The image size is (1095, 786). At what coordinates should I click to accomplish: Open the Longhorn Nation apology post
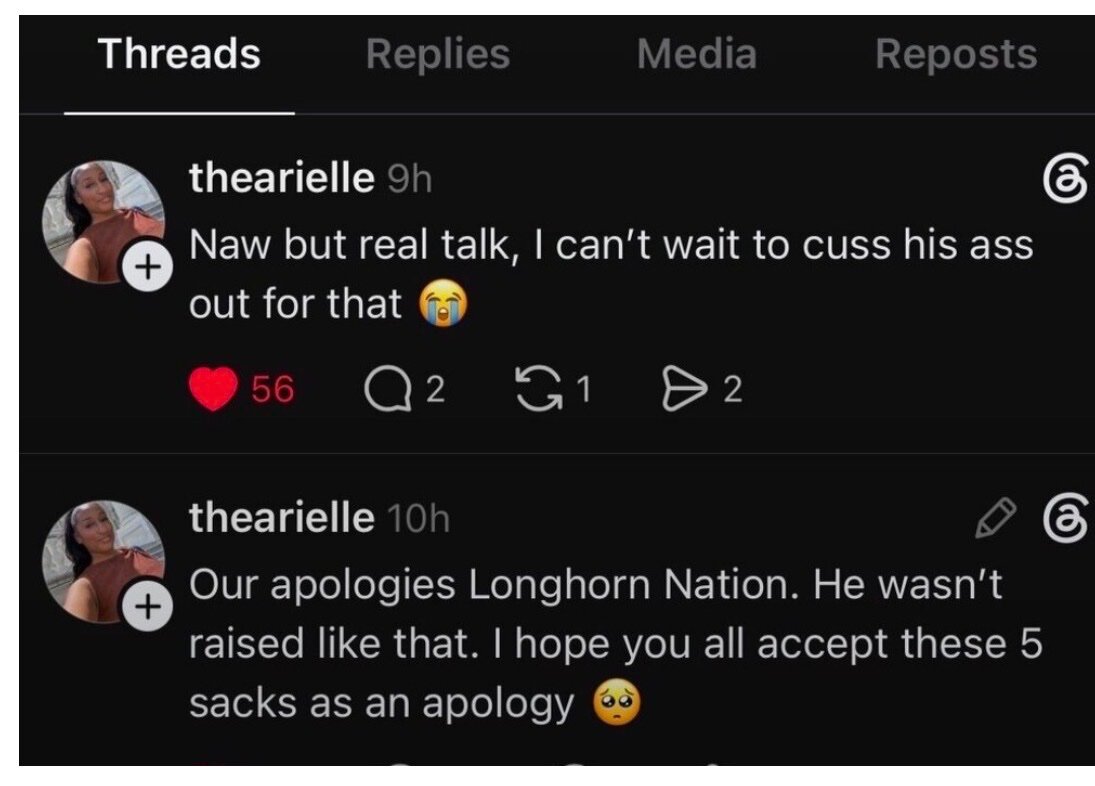615,644
